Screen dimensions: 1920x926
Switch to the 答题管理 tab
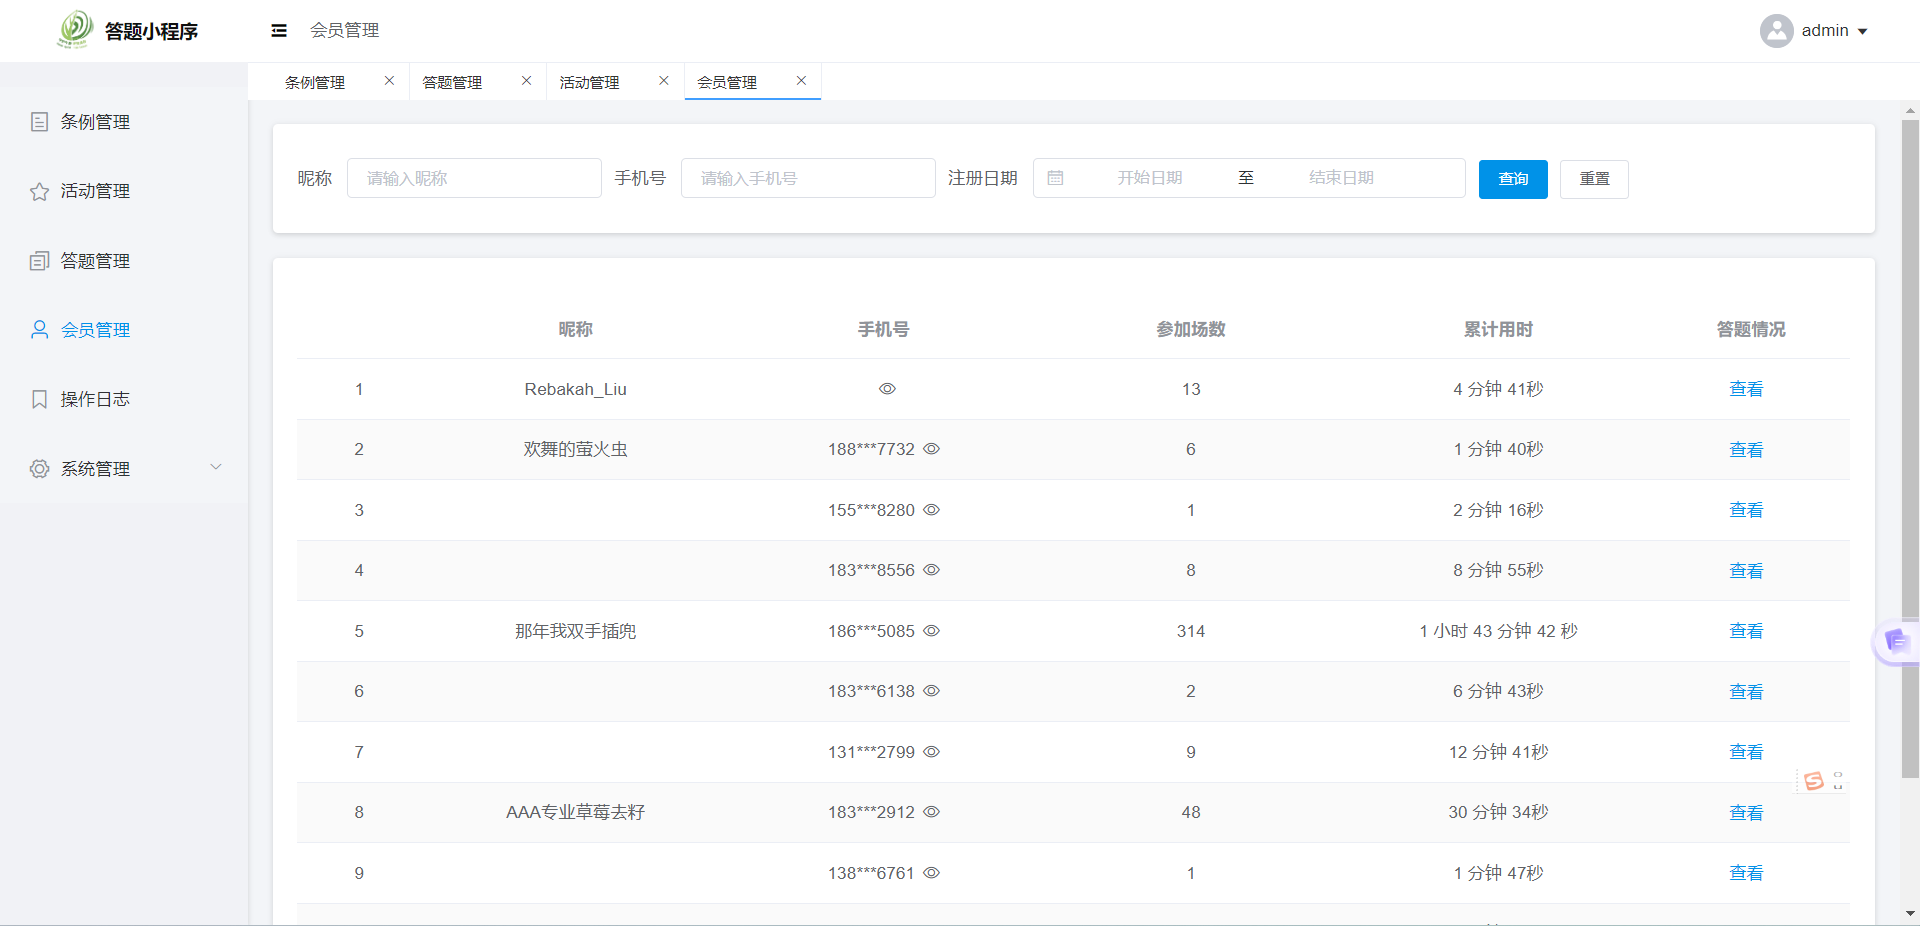(452, 82)
